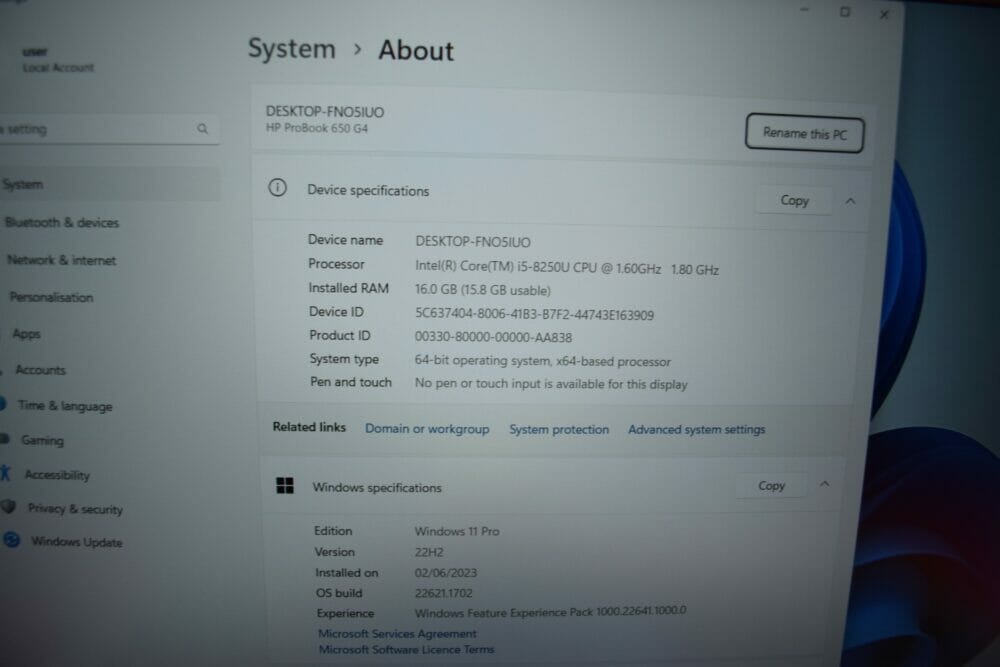Select the Installed on date 02/06/2023
This screenshot has width=1000, height=667.
tap(445, 573)
